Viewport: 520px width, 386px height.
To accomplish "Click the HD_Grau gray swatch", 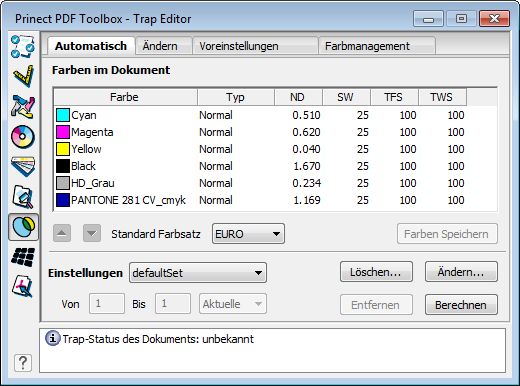I will (x=63, y=183).
